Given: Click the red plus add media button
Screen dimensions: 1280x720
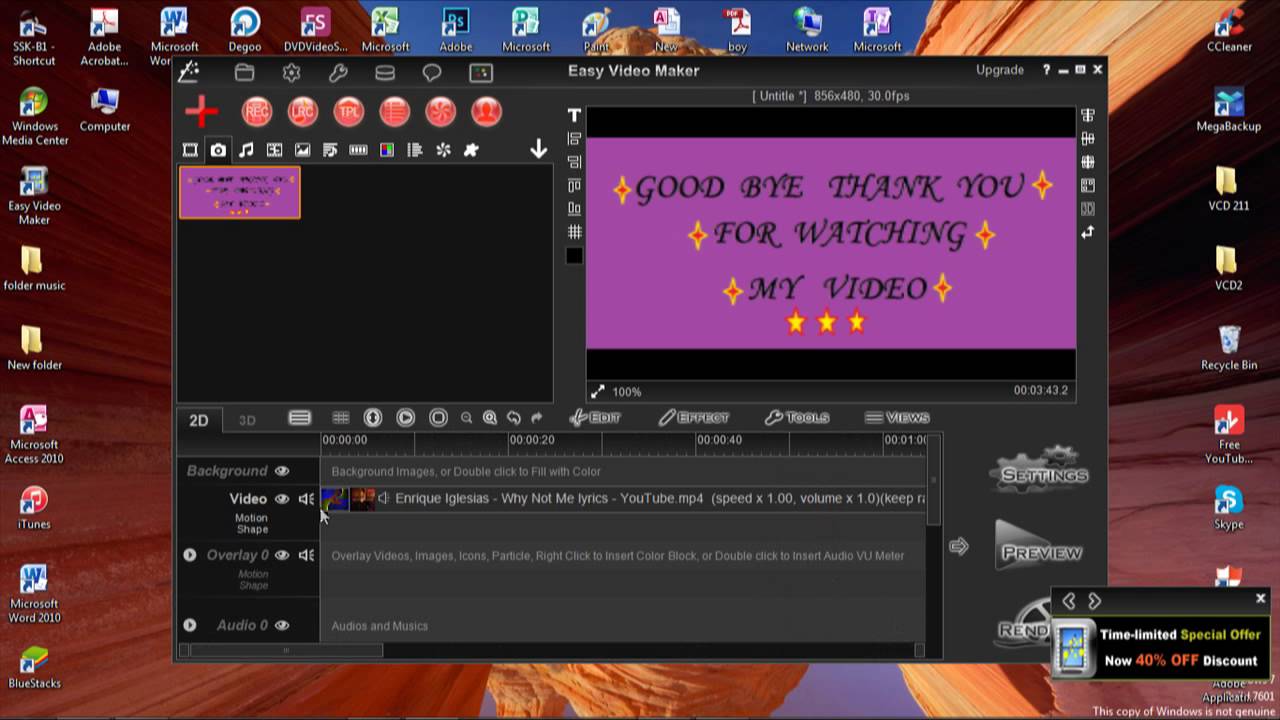Looking at the screenshot, I should (x=202, y=111).
